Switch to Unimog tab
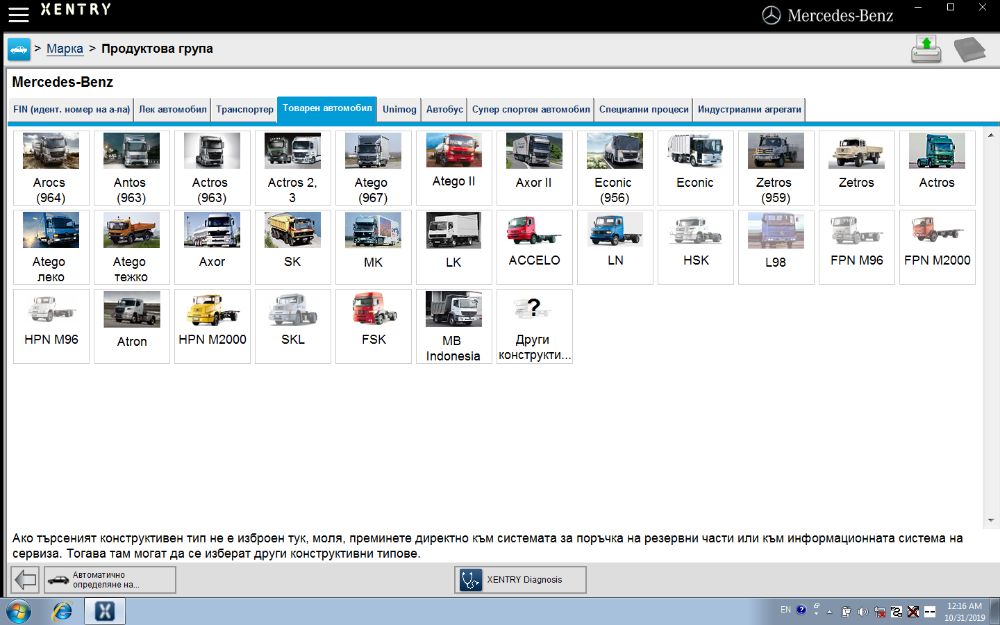 pyautogui.click(x=399, y=109)
